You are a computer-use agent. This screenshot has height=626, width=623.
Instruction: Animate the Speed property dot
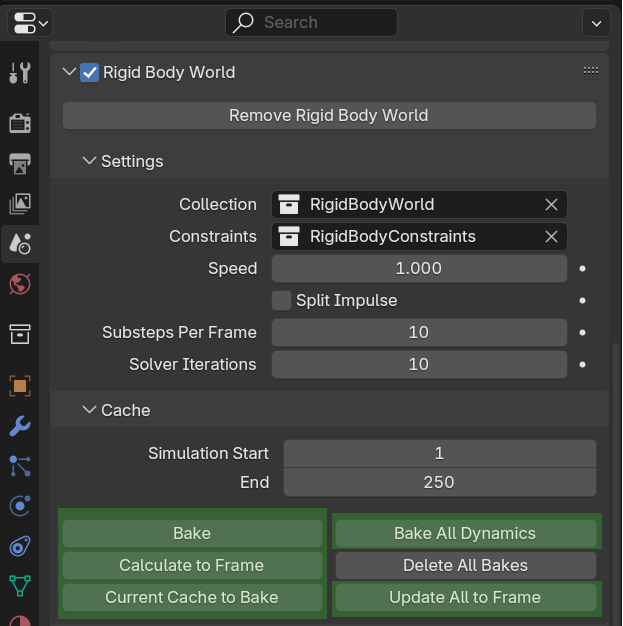[x=582, y=269]
